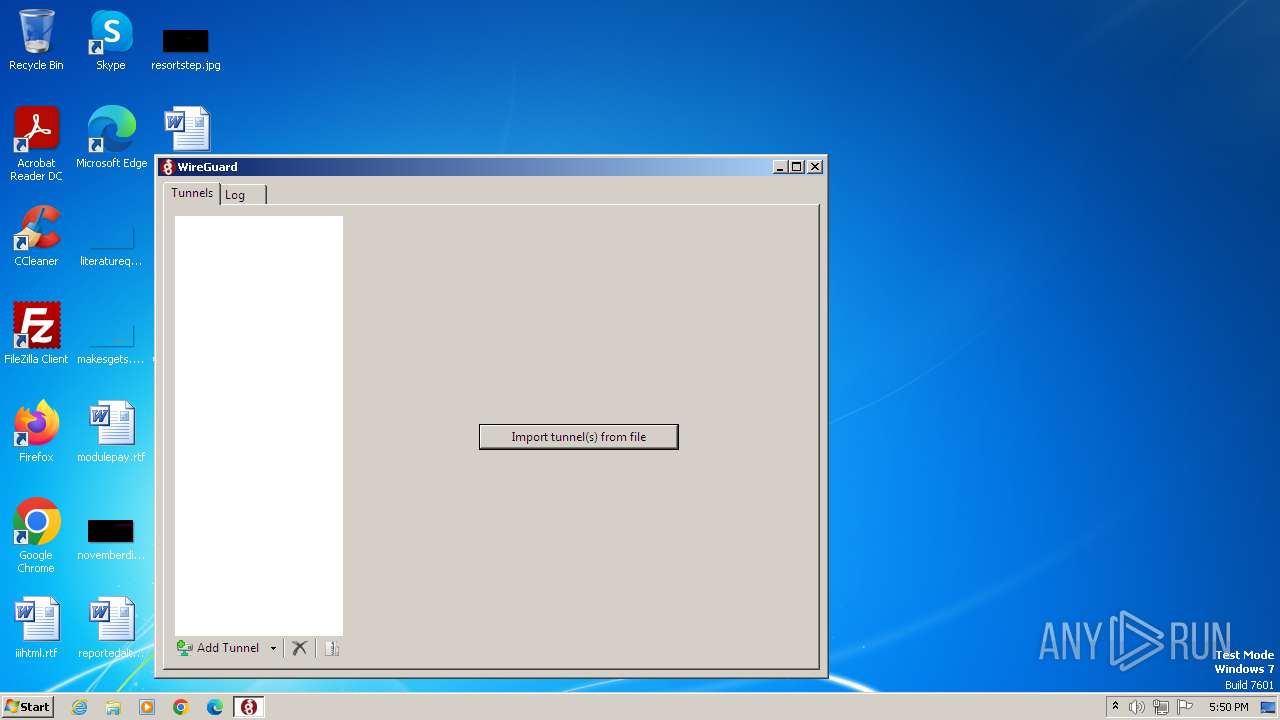Select the CCleaner desktop shortcut

click(x=36, y=236)
